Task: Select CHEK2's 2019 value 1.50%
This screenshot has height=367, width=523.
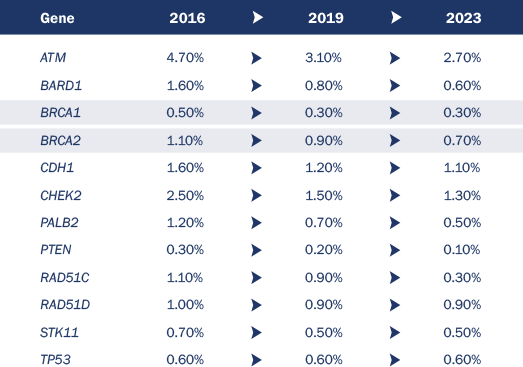Action: click(324, 196)
